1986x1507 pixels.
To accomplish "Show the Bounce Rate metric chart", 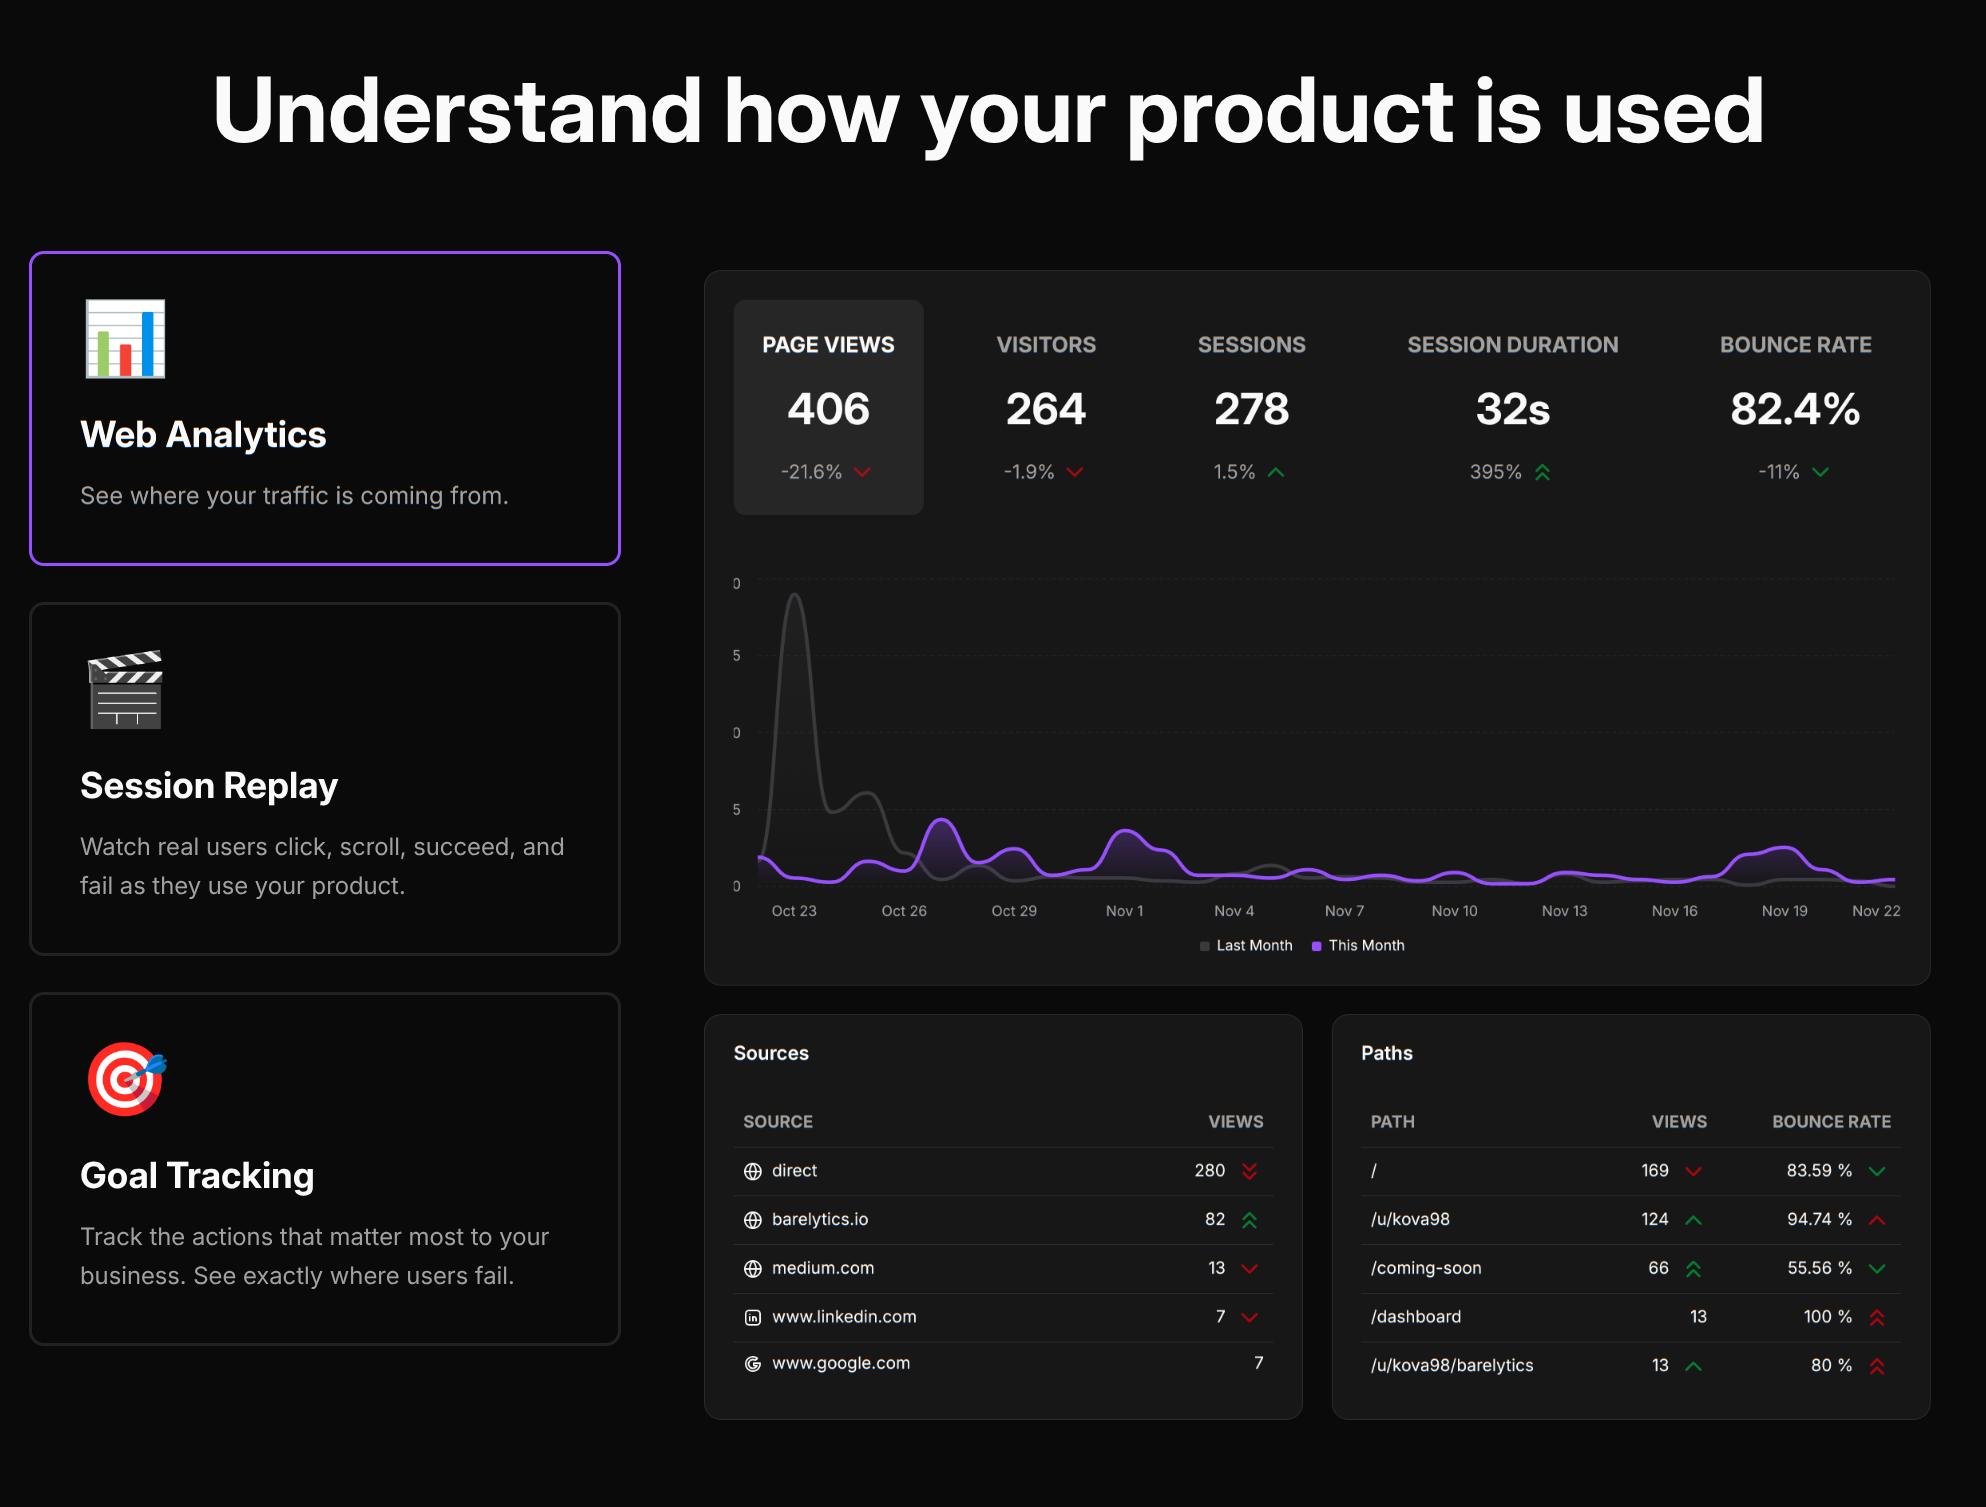I will [1795, 407].
